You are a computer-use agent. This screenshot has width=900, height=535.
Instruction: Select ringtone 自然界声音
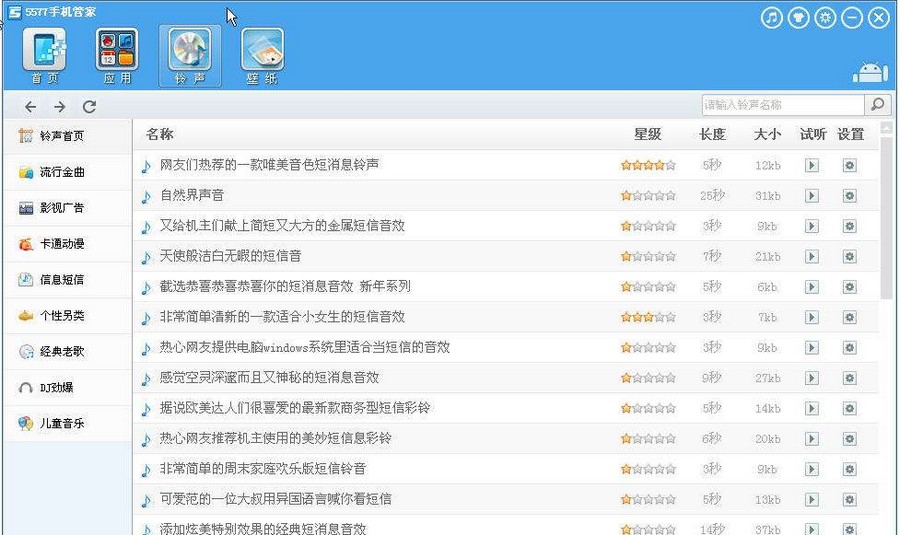point(192,195)
